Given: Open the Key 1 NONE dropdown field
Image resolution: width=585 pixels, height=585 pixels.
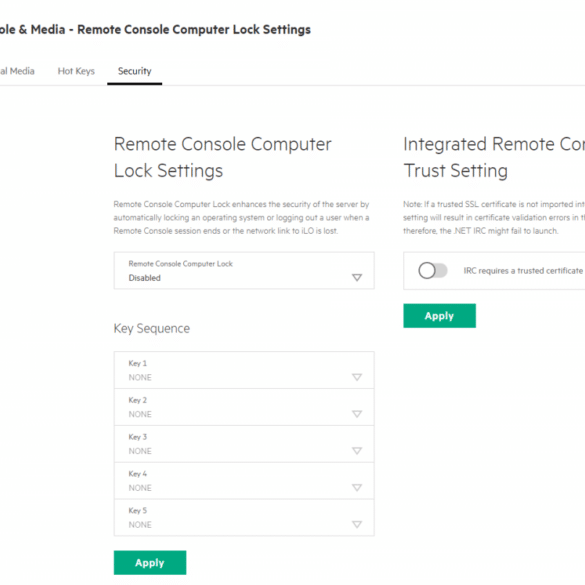Looking at the screenshot, I should point(244,370).
